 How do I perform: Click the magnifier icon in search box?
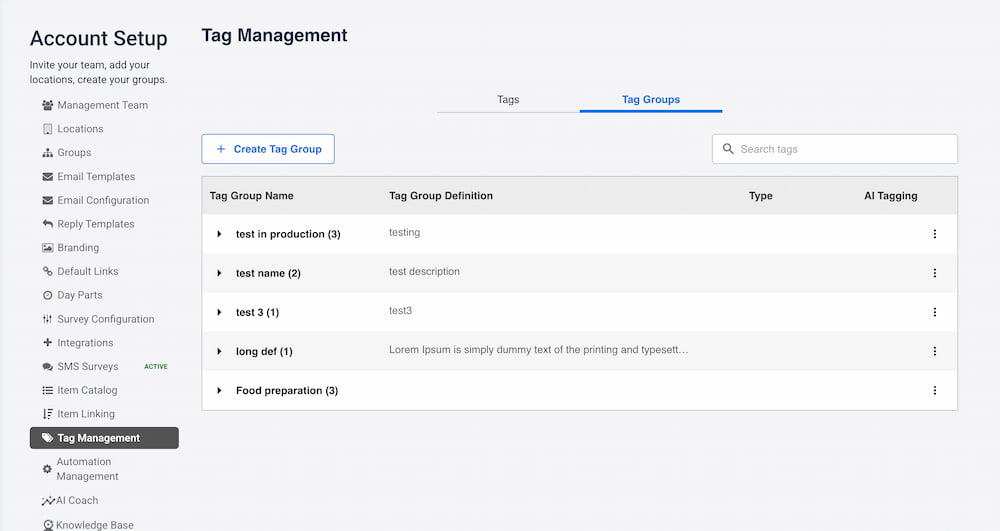click(x=728, y=149)
